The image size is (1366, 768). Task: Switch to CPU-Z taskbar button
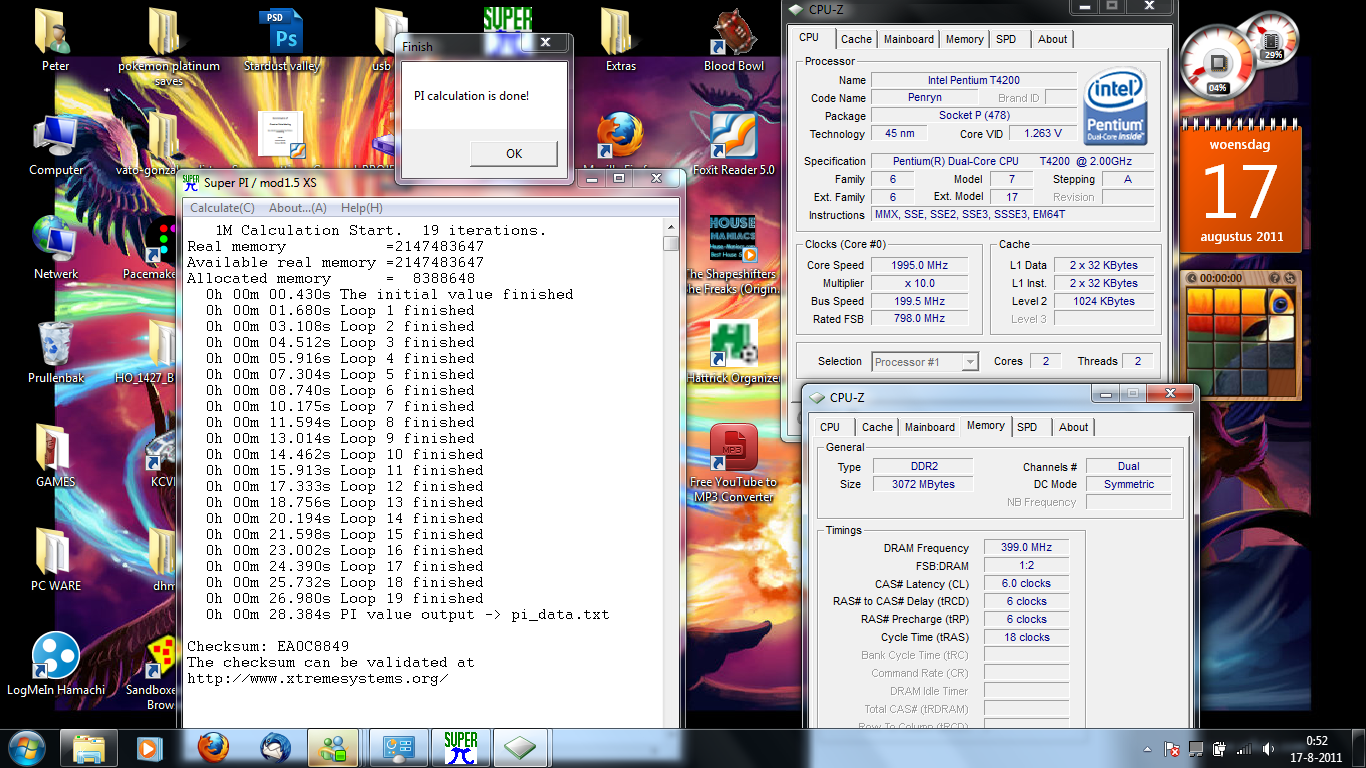click(x=520, y=748)
